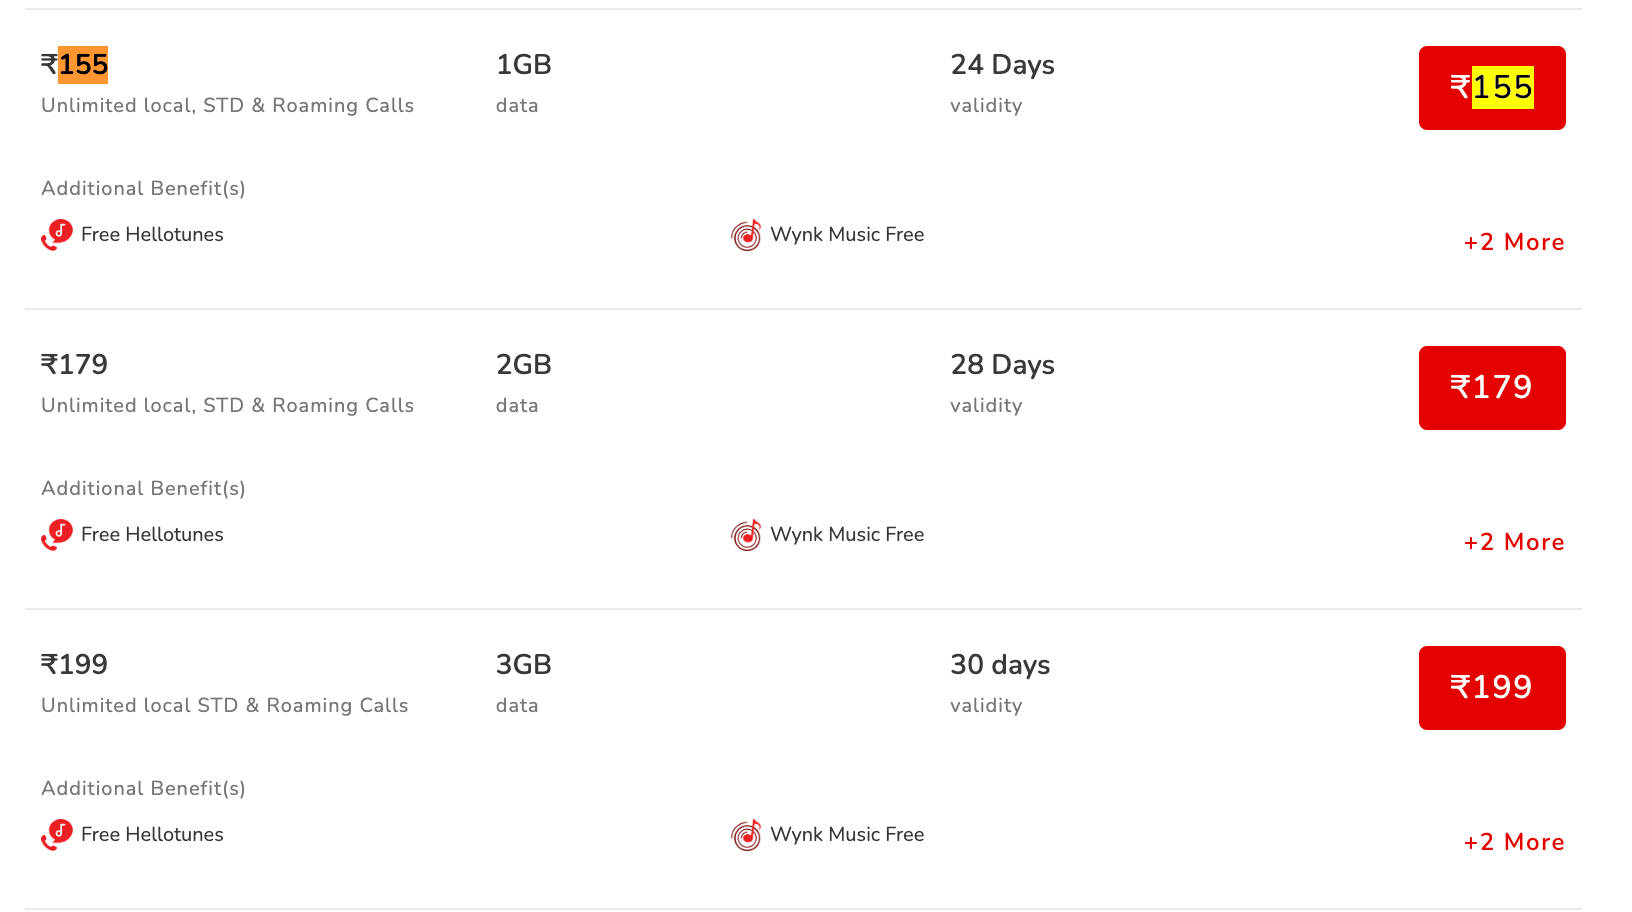Click the Wynk Music icon for ₹155 plan

pos(744,235)
